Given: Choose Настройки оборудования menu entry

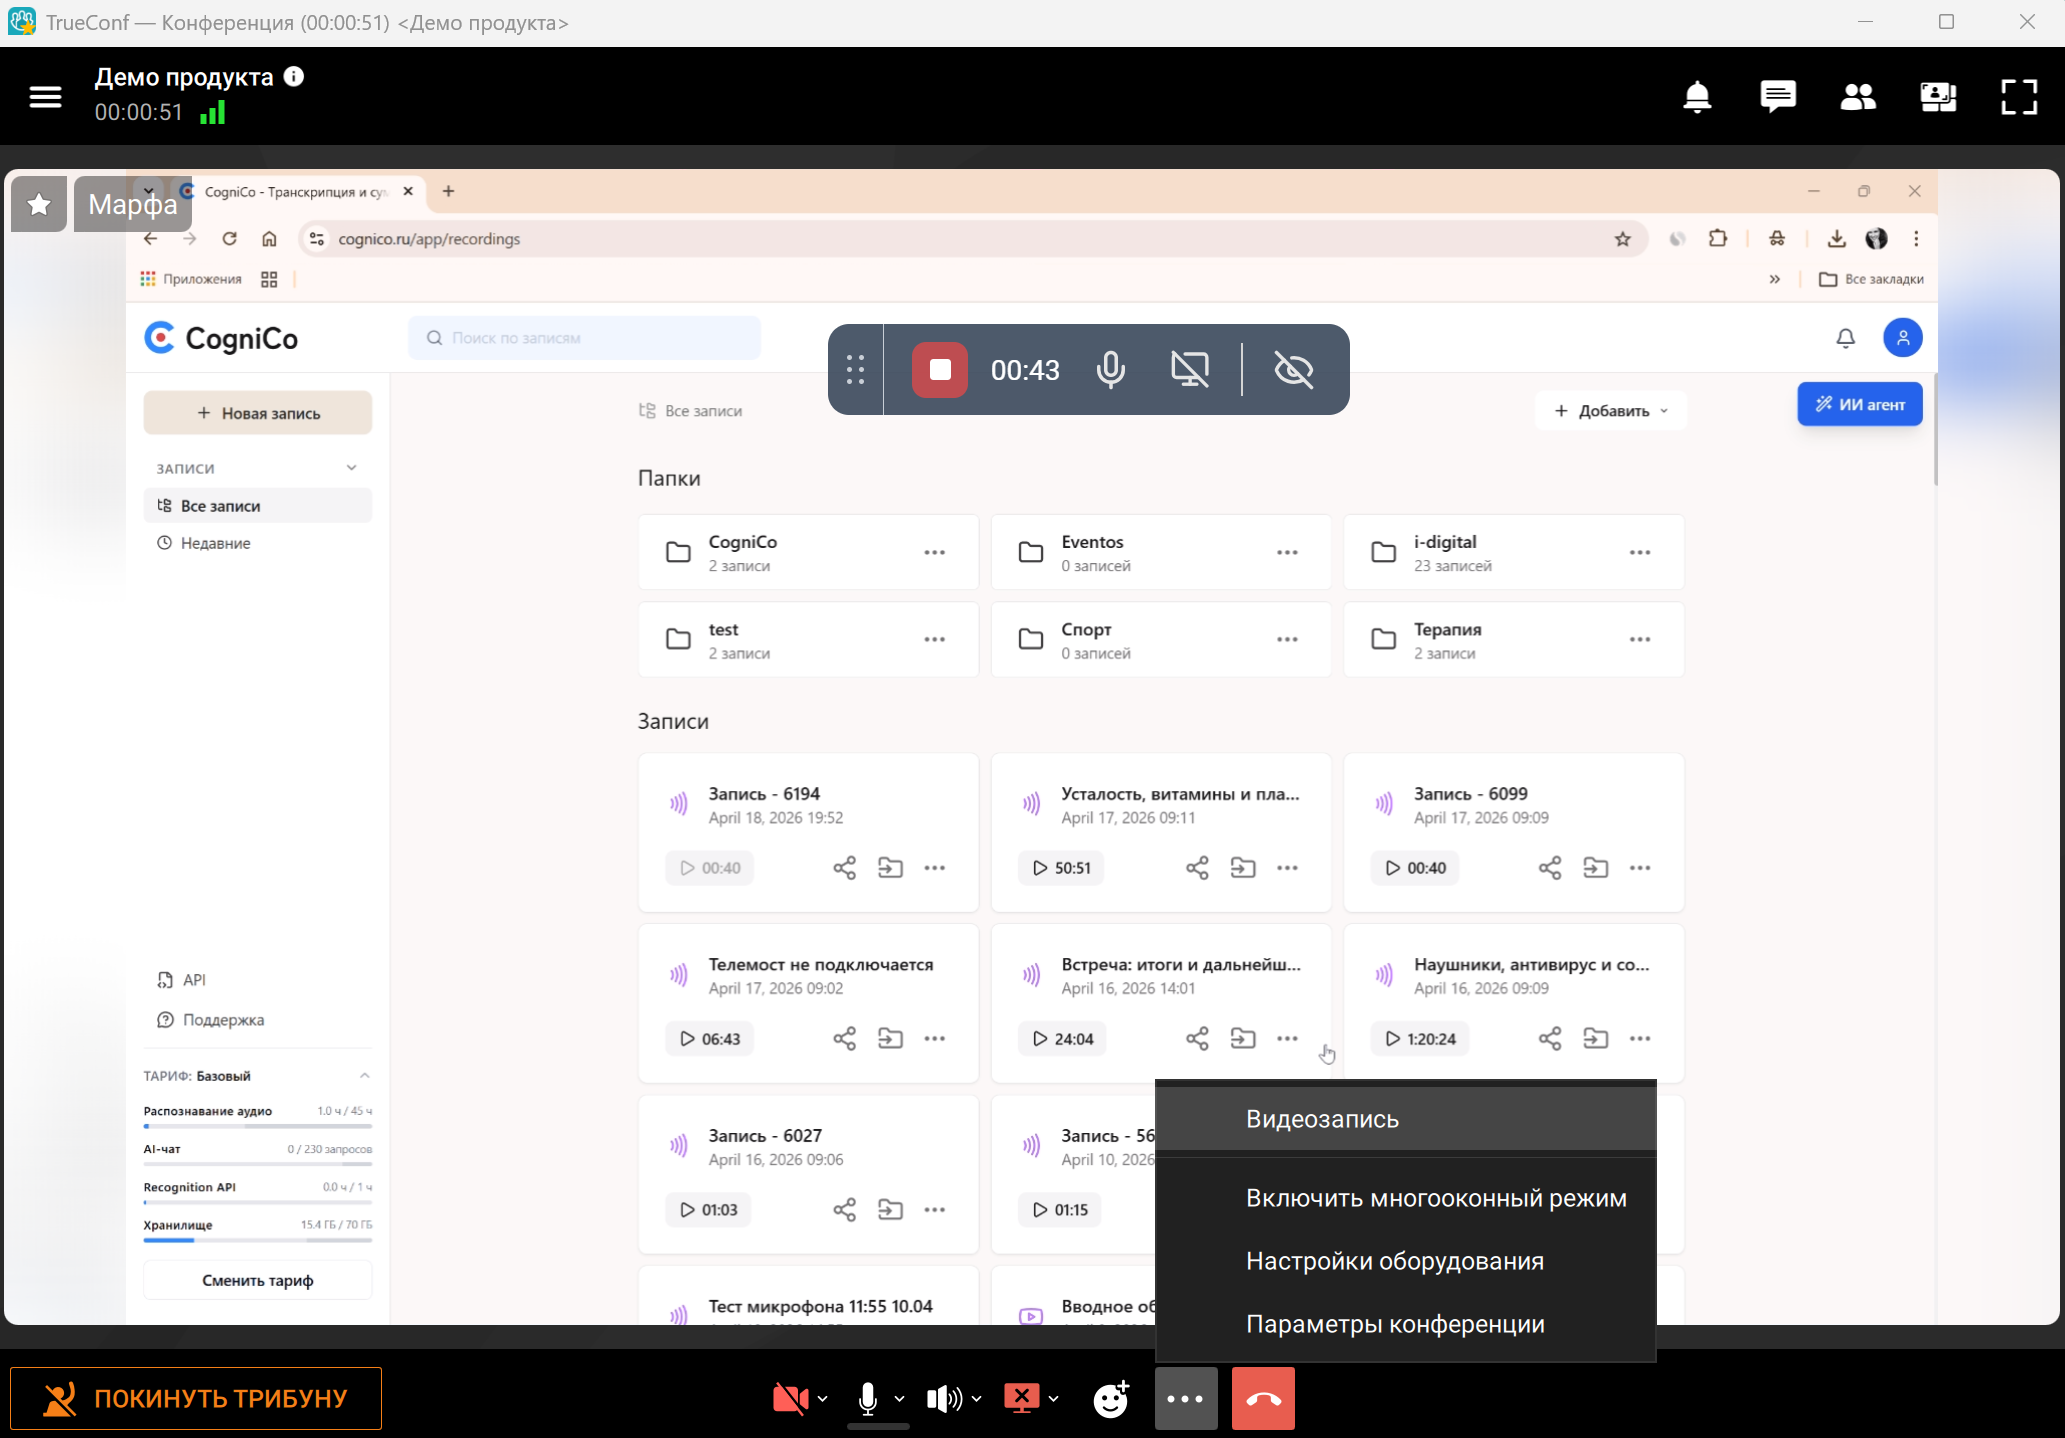Looking at the screenshot, I should (1394, 1261).
